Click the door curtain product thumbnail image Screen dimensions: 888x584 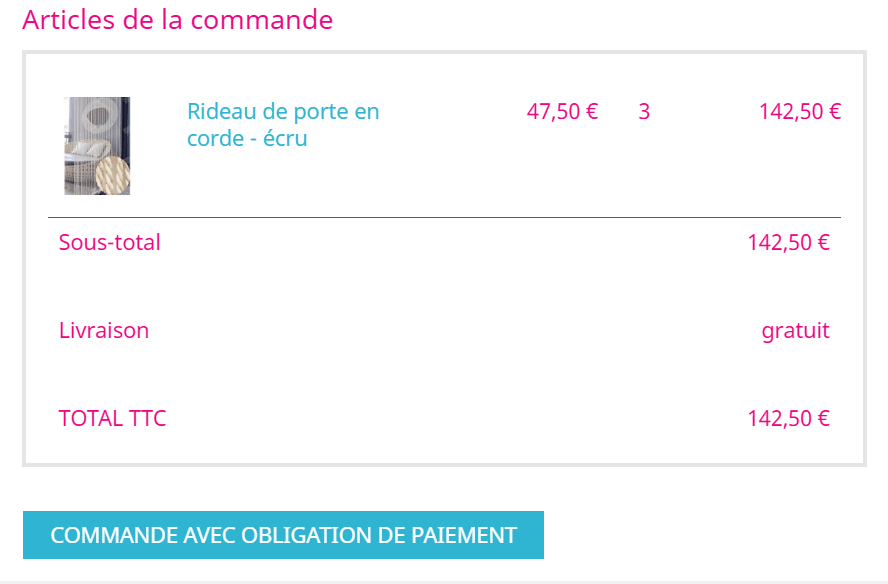click(x=96, y=145)
